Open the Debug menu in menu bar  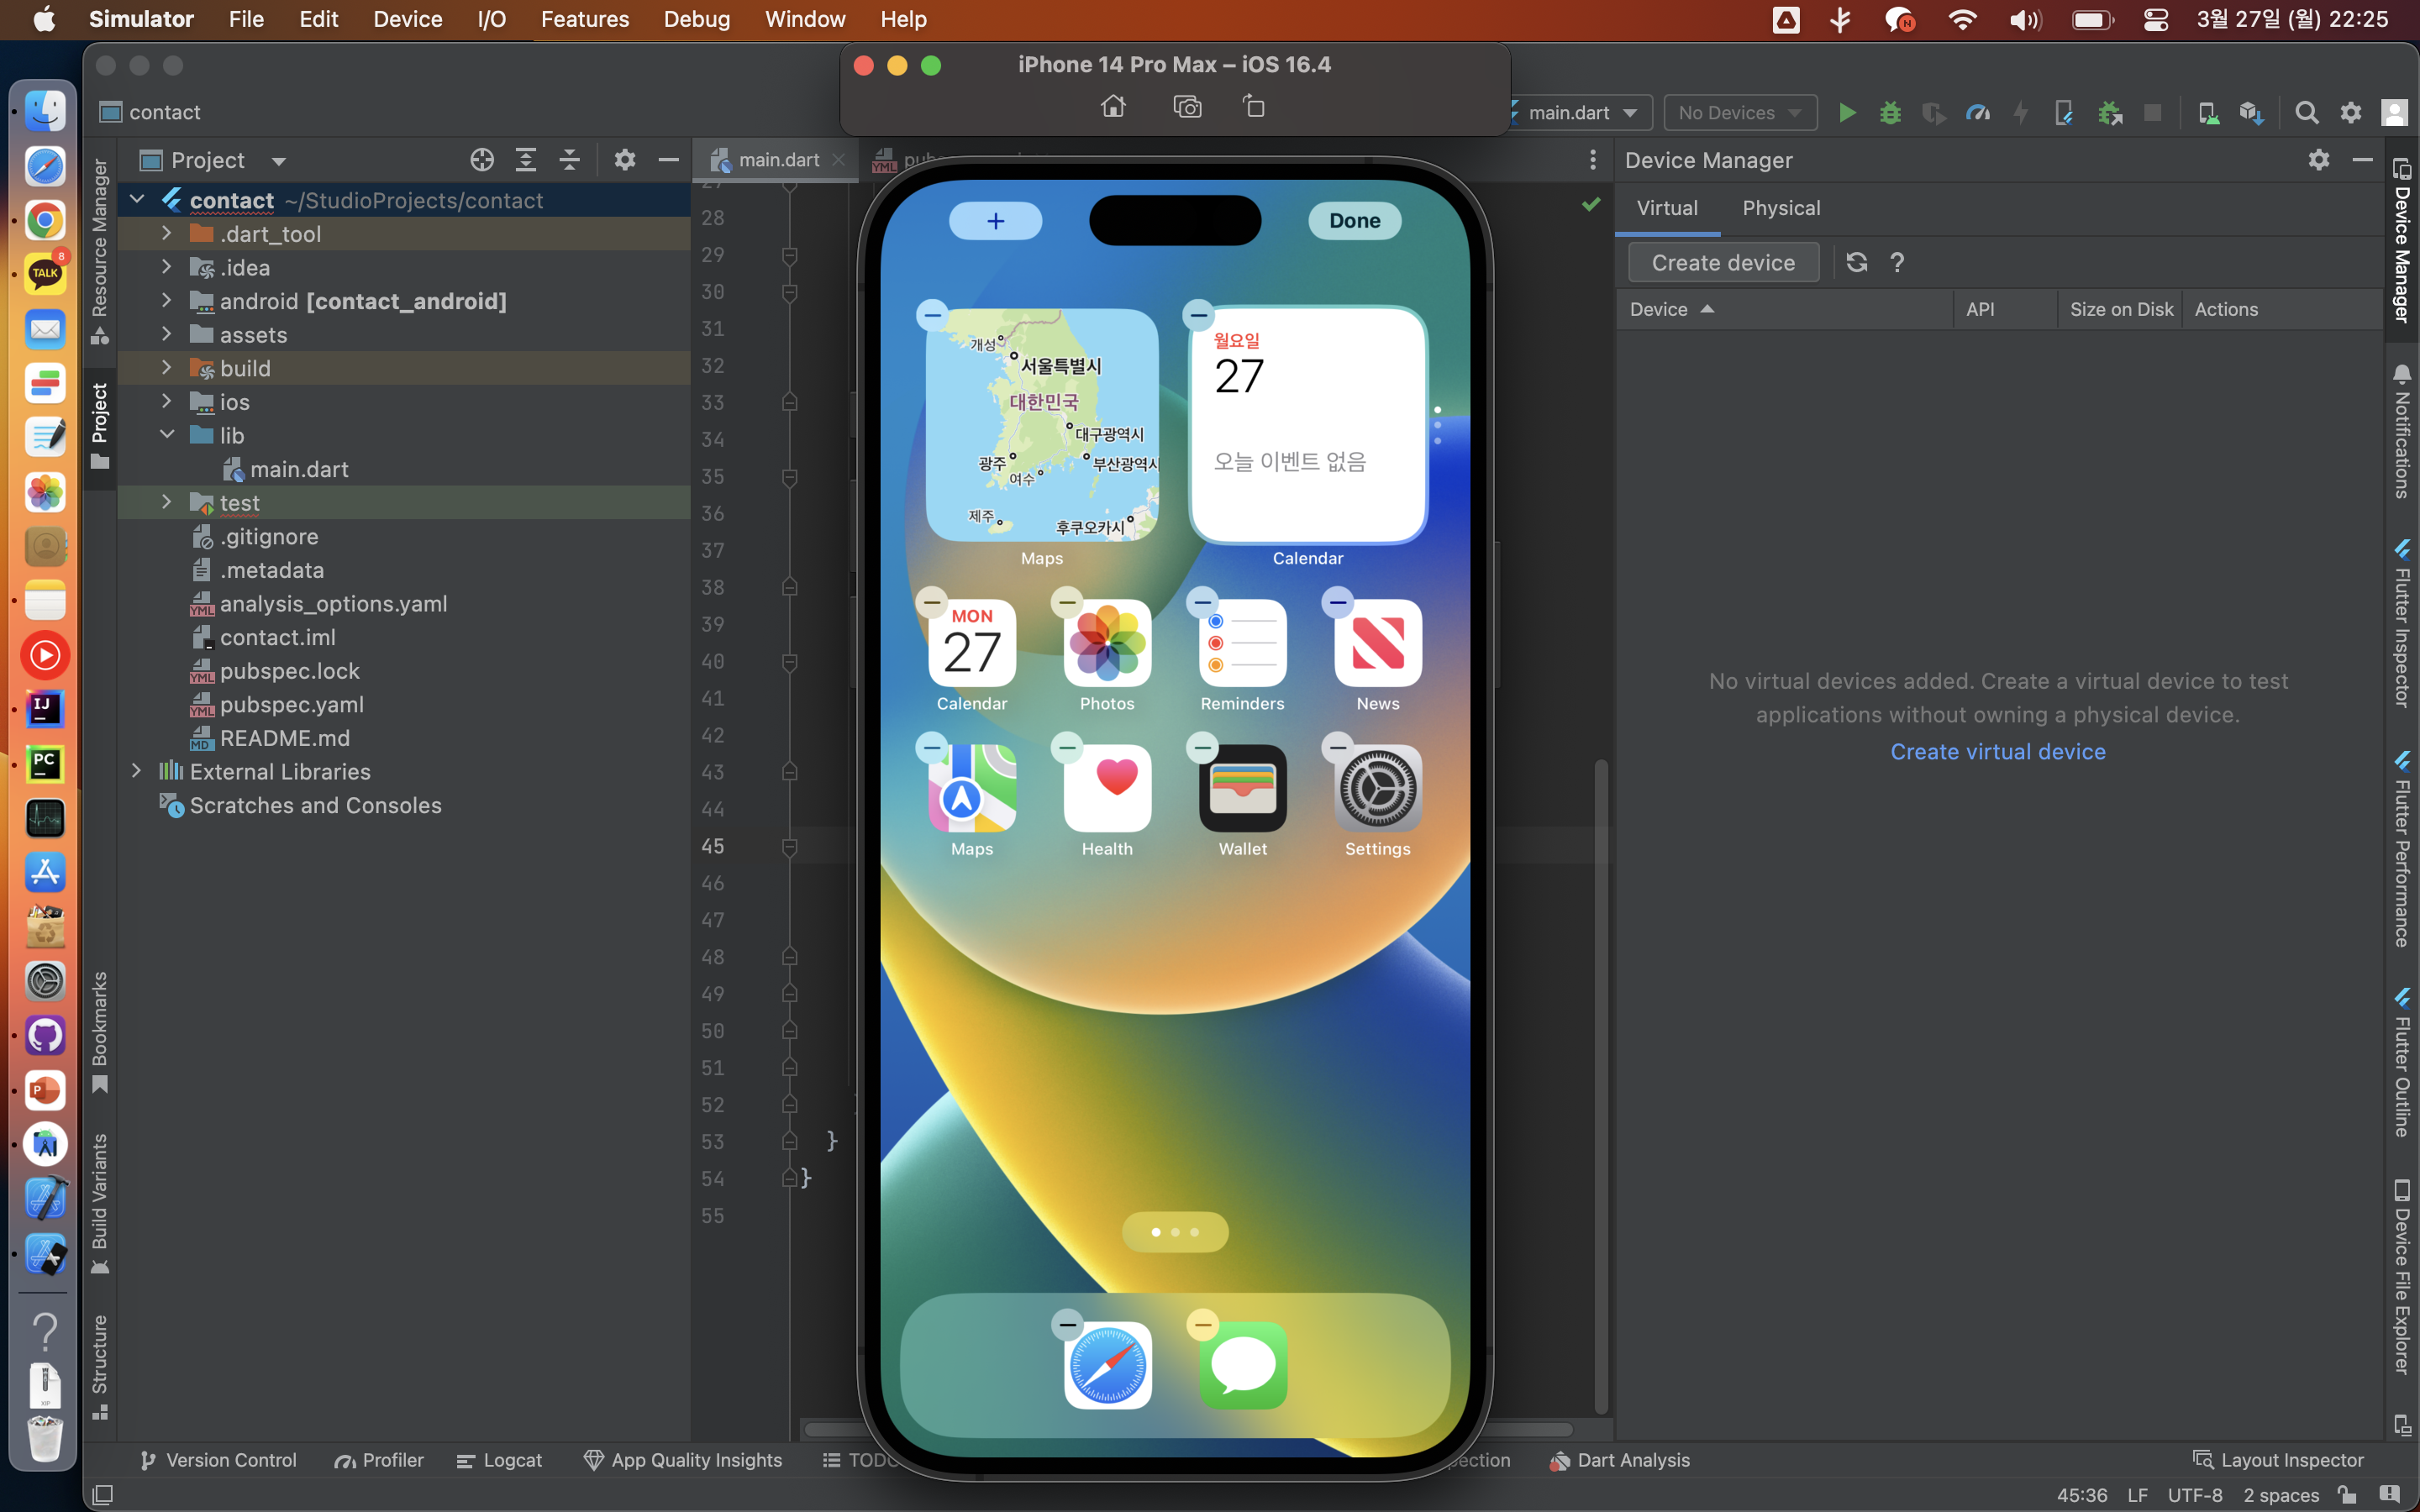(x=696, y=19)
